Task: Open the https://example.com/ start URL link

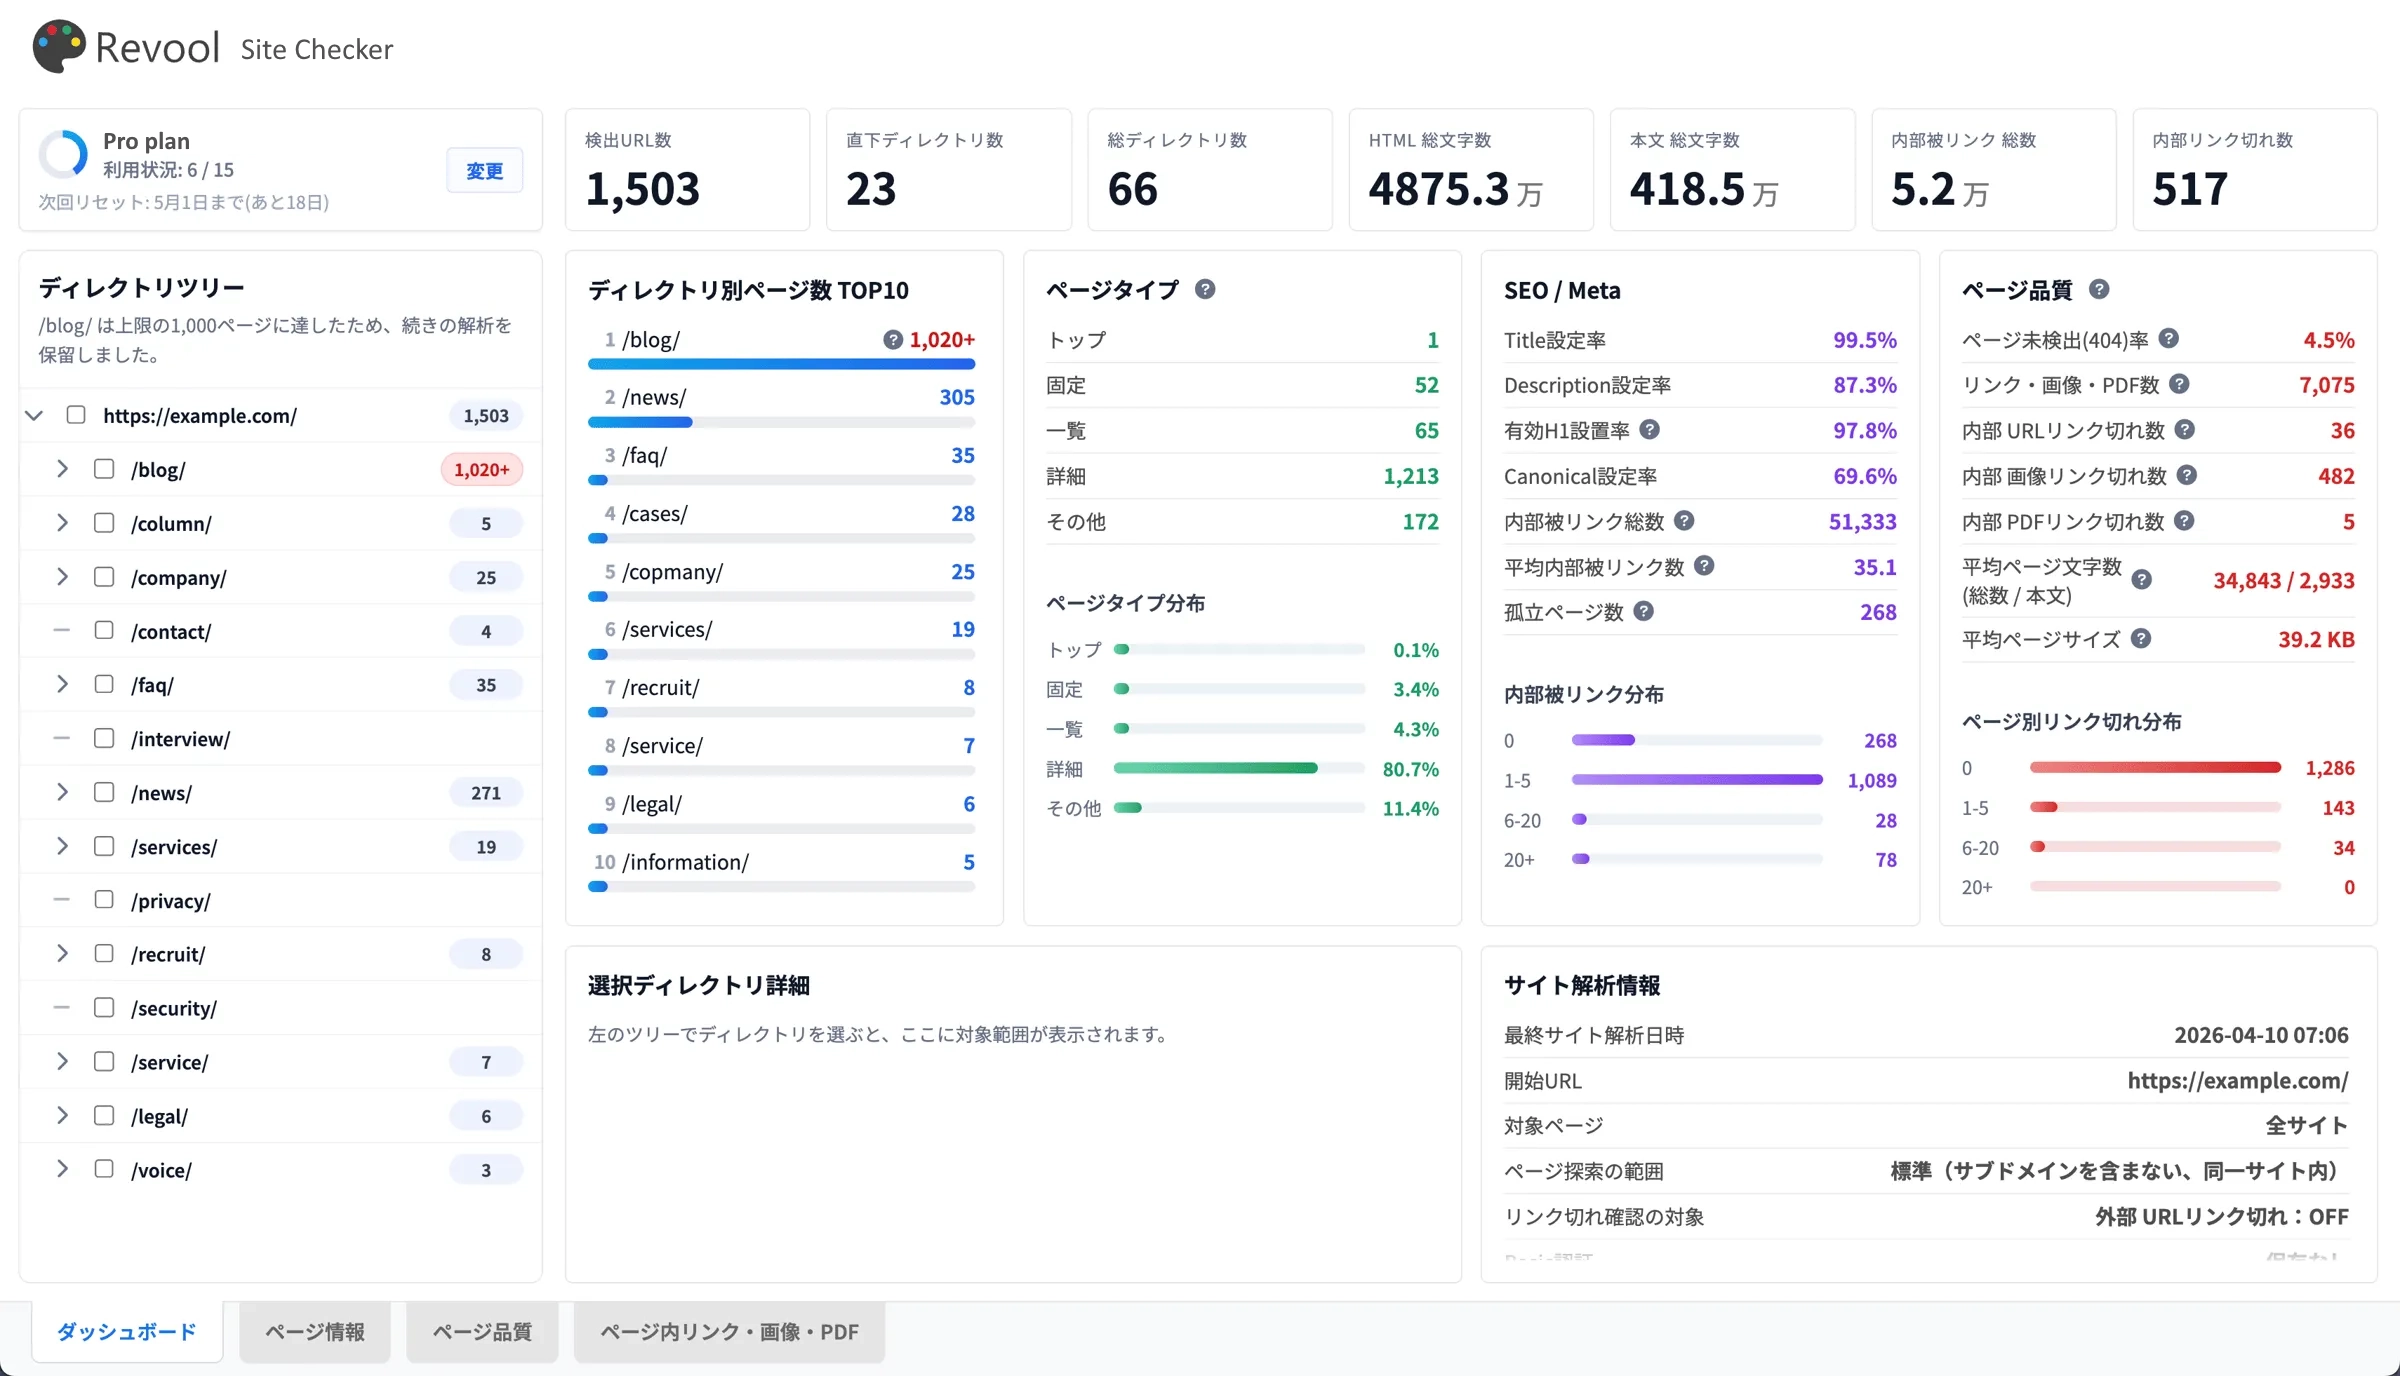Action: [x=2238, y=1081]
